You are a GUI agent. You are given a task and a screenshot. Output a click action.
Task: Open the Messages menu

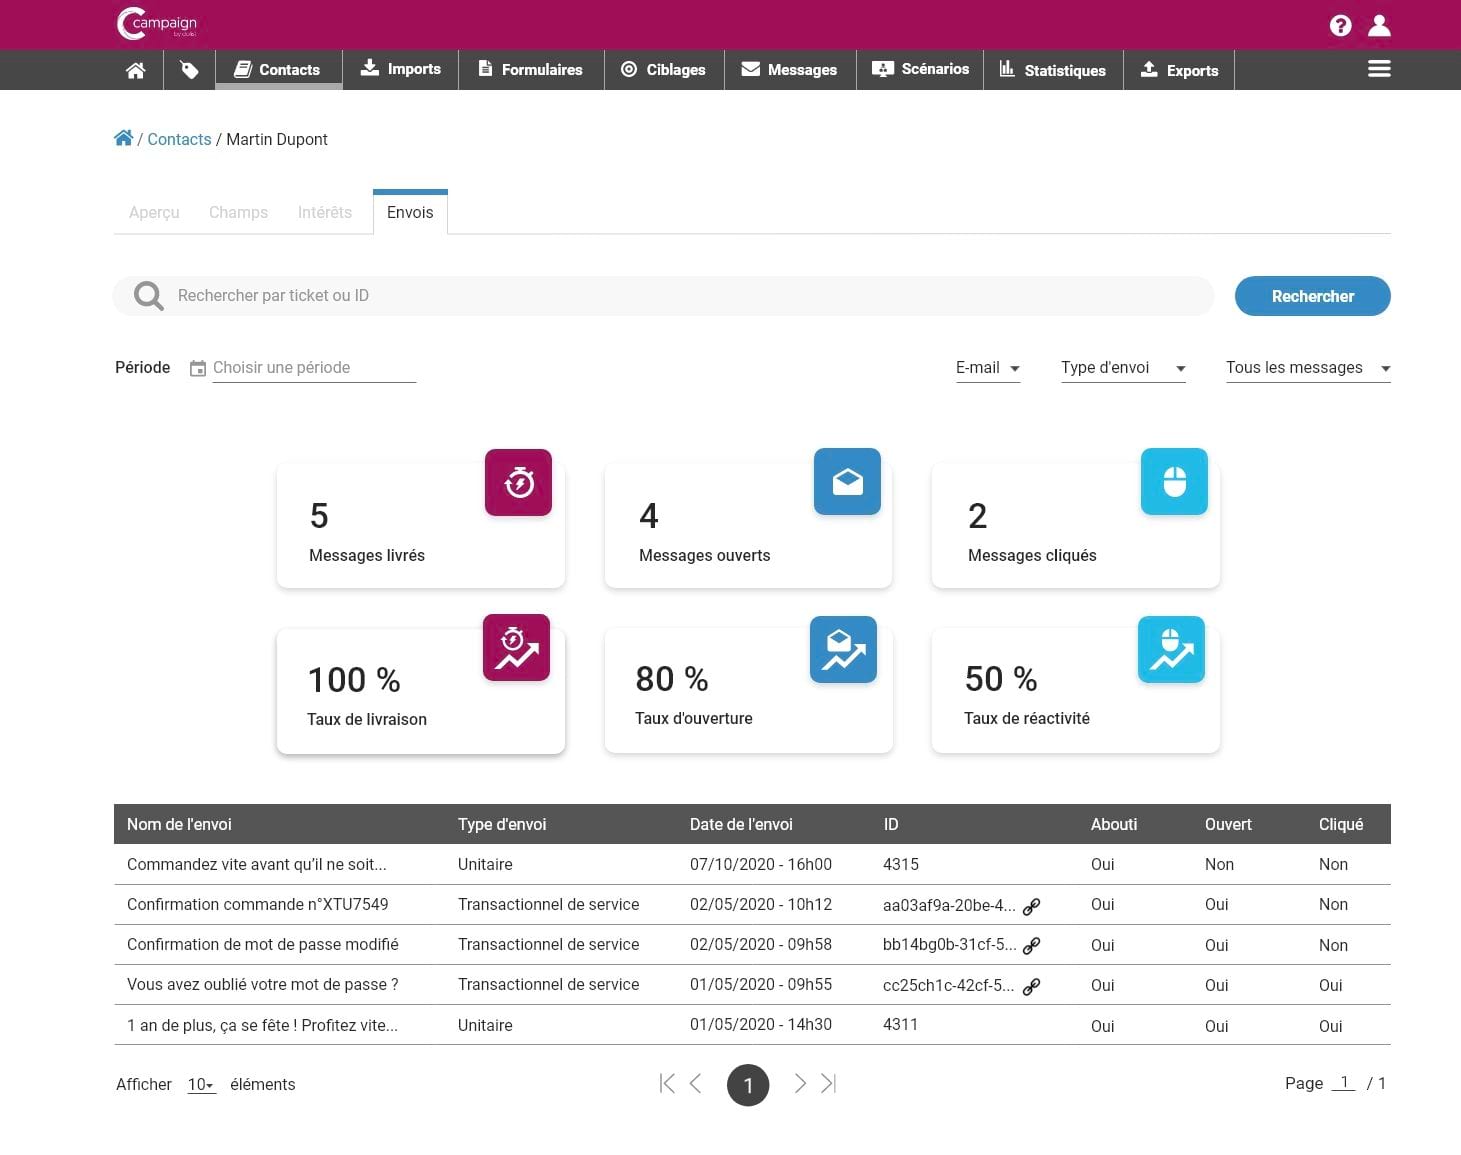(x=790, y=70)
